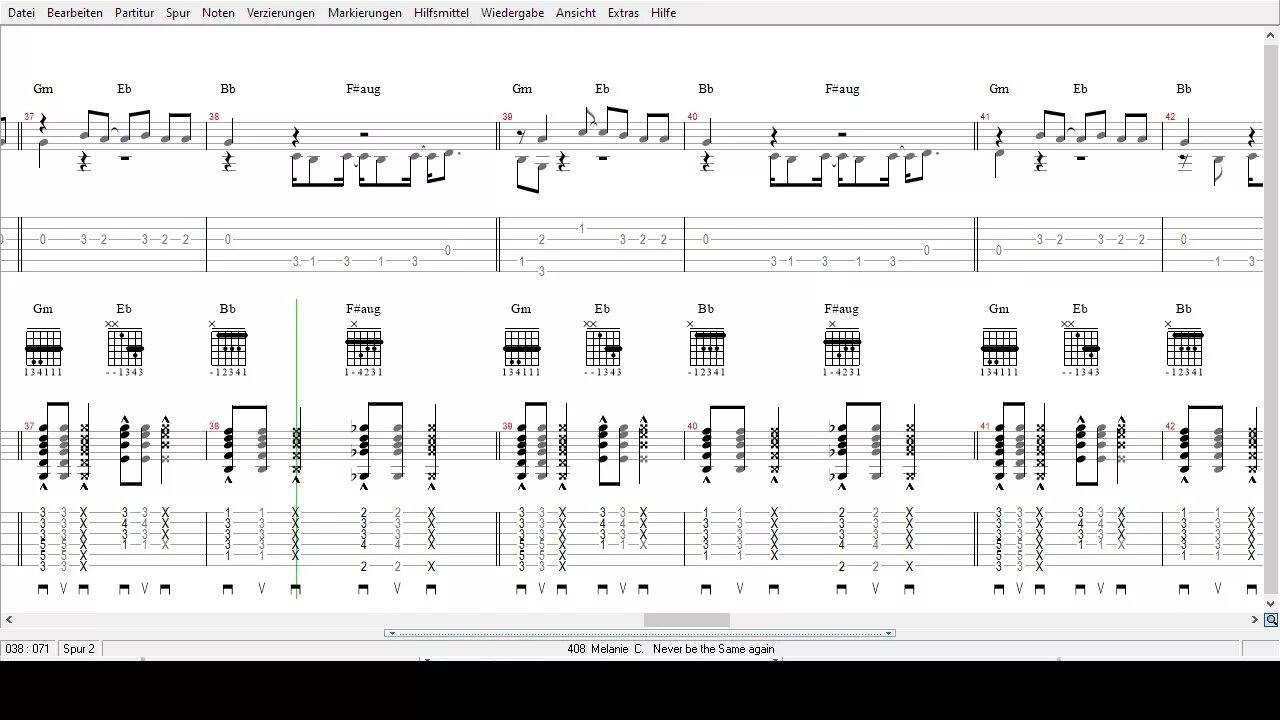Open the Ansicht menu
1280x720 pixels.
[x=576, y=13]
